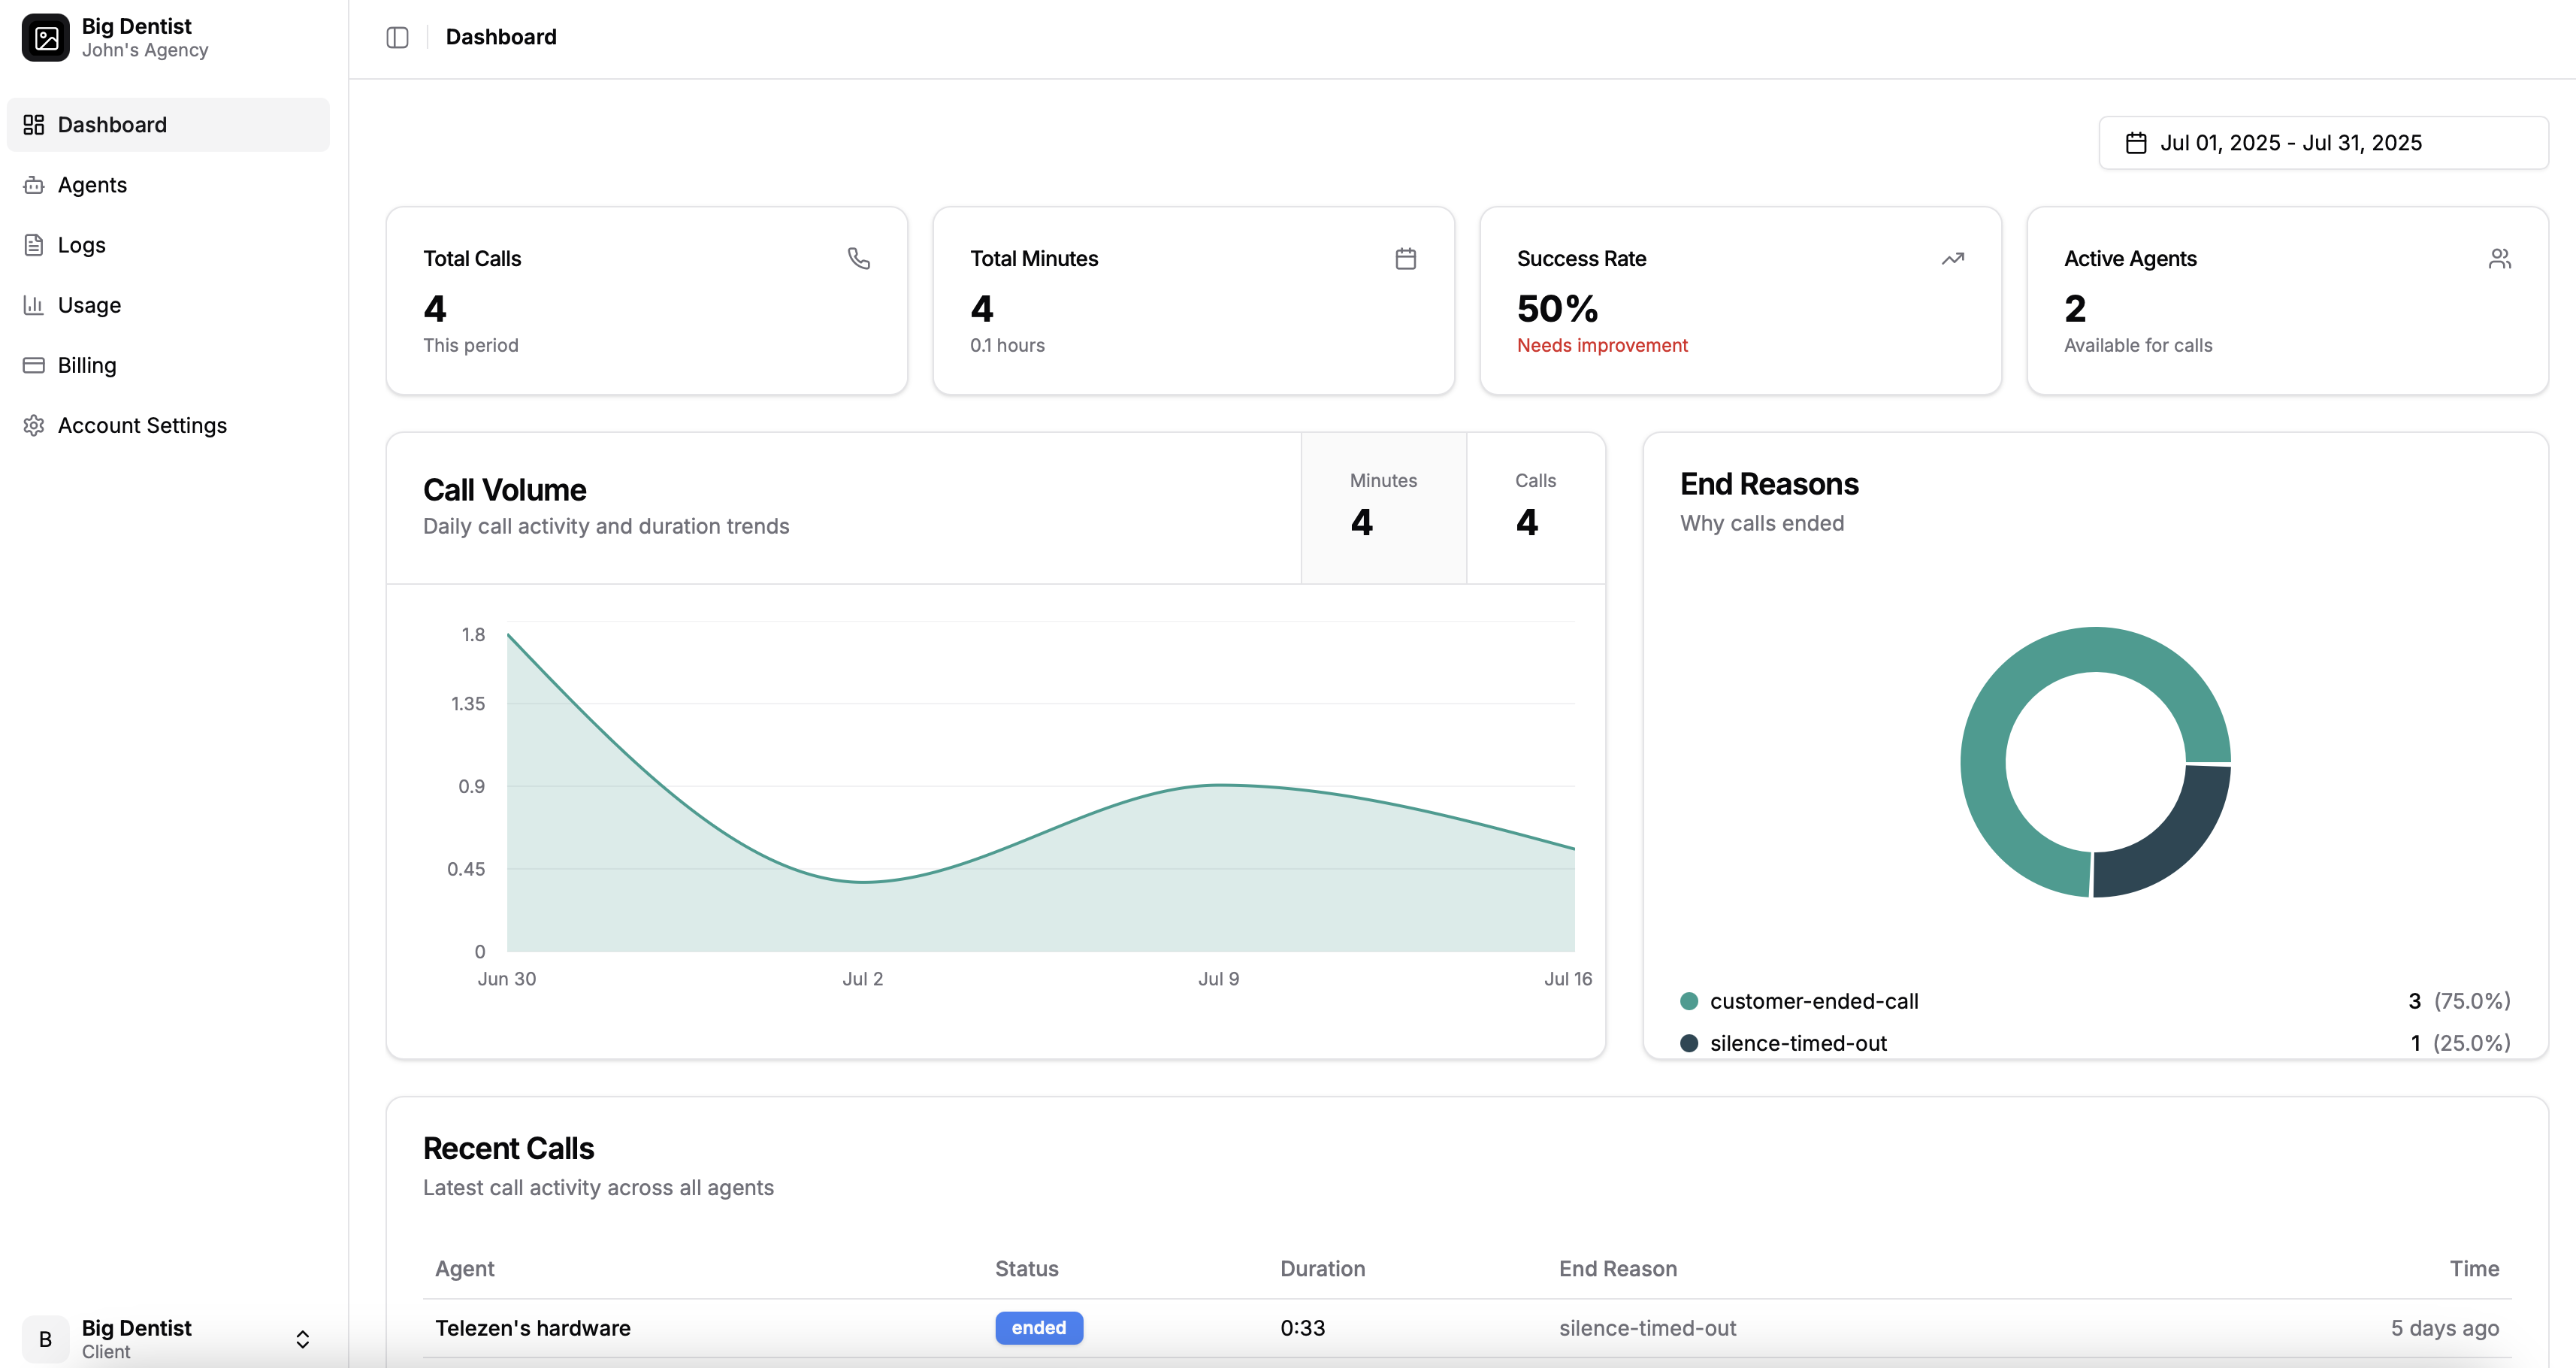The height and width of the screenshot is (1368, 2576).
Task: Click the Billing card icon
Action: (34, 365)
